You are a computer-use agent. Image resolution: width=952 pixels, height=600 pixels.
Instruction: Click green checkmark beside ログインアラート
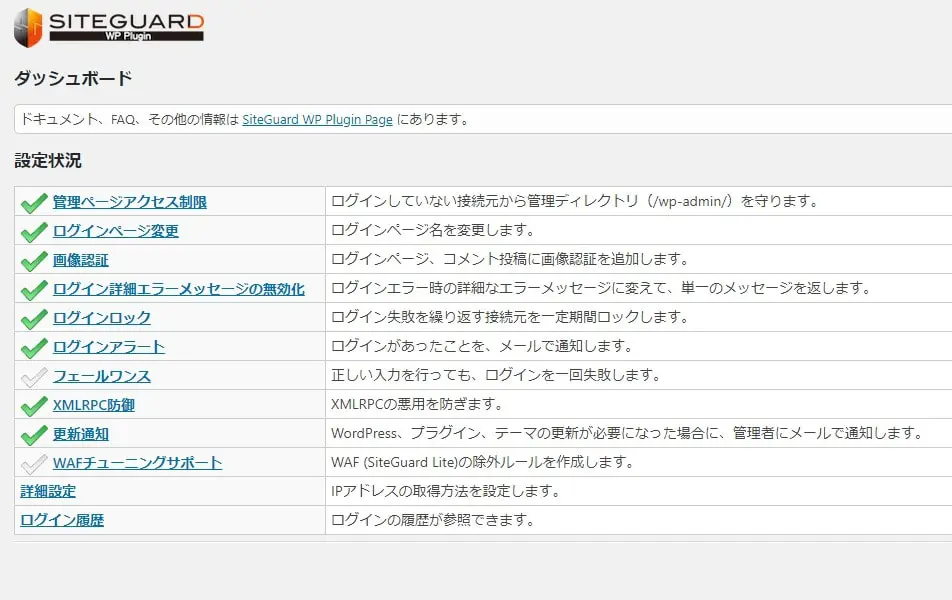click(x=34, y=347)
